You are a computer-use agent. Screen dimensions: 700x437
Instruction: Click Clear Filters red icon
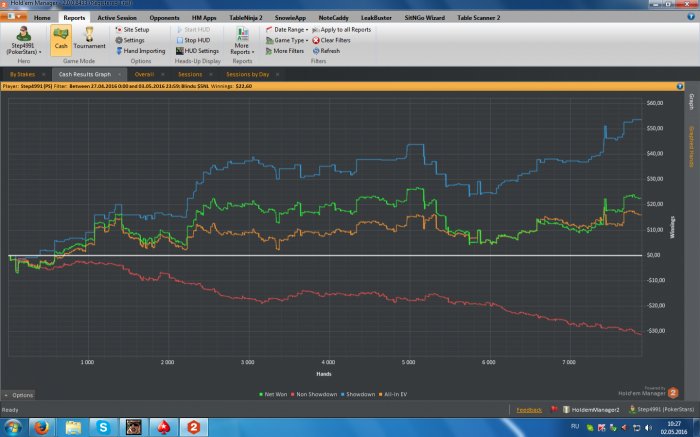coord(316,40)
